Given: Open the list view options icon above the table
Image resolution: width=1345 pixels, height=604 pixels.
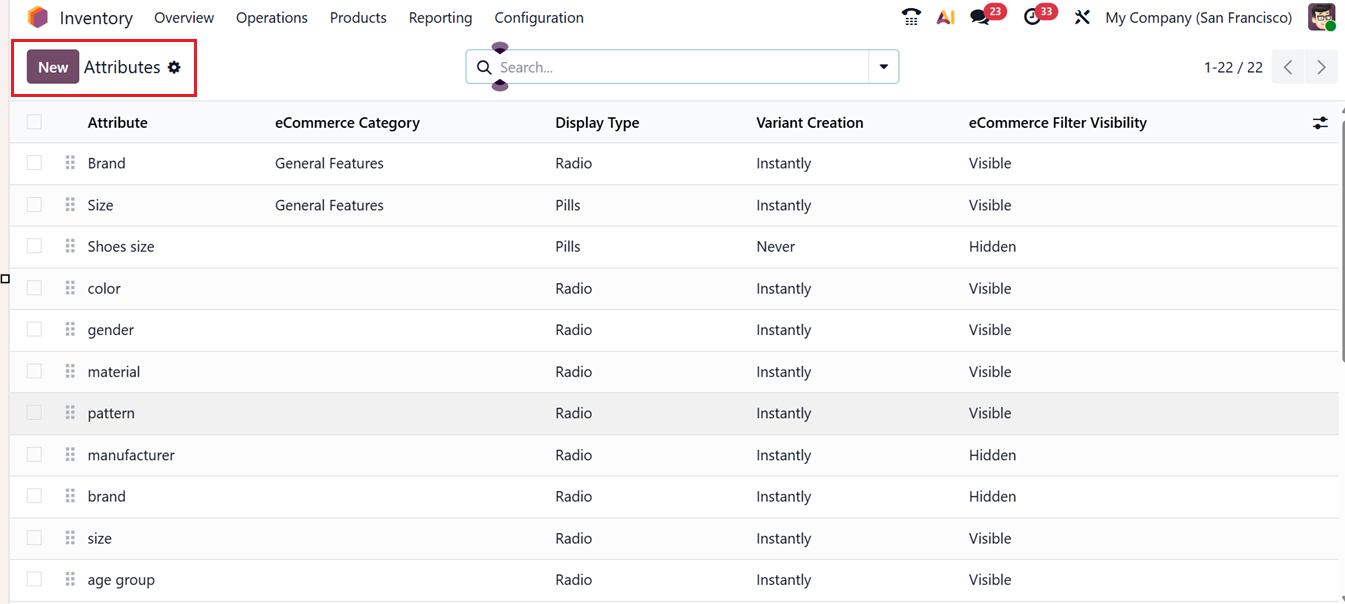Looking at the screenshot, I should coord(1320,122).
